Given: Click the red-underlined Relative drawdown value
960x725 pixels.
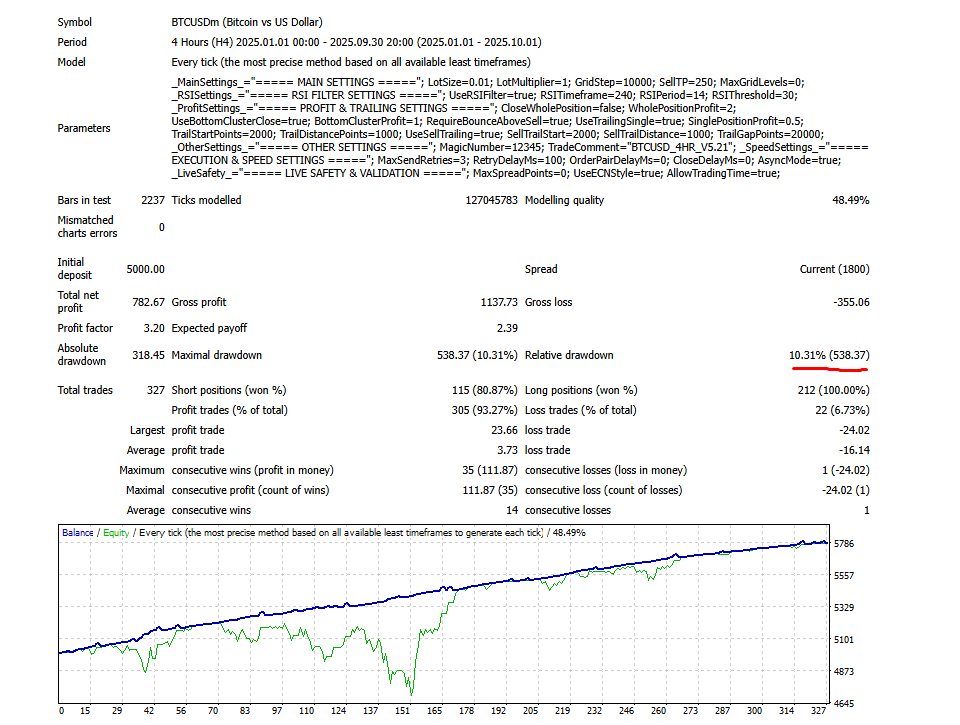Looking at the screenshot, I should point(828,355).
